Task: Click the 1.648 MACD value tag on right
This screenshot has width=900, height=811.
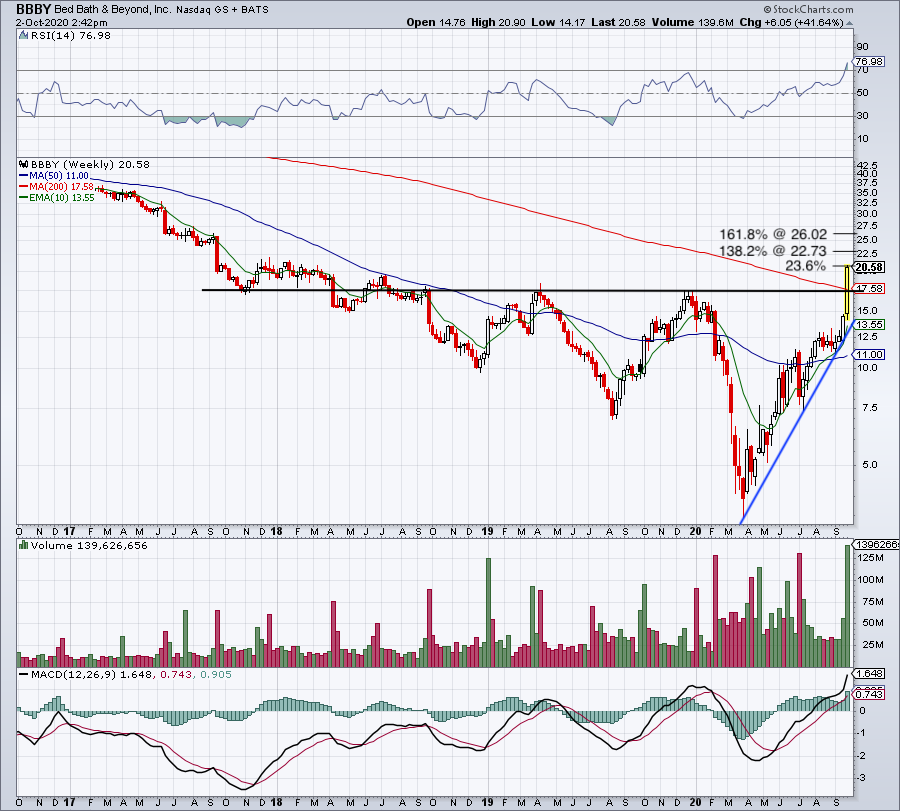Action: coord(869,674)
